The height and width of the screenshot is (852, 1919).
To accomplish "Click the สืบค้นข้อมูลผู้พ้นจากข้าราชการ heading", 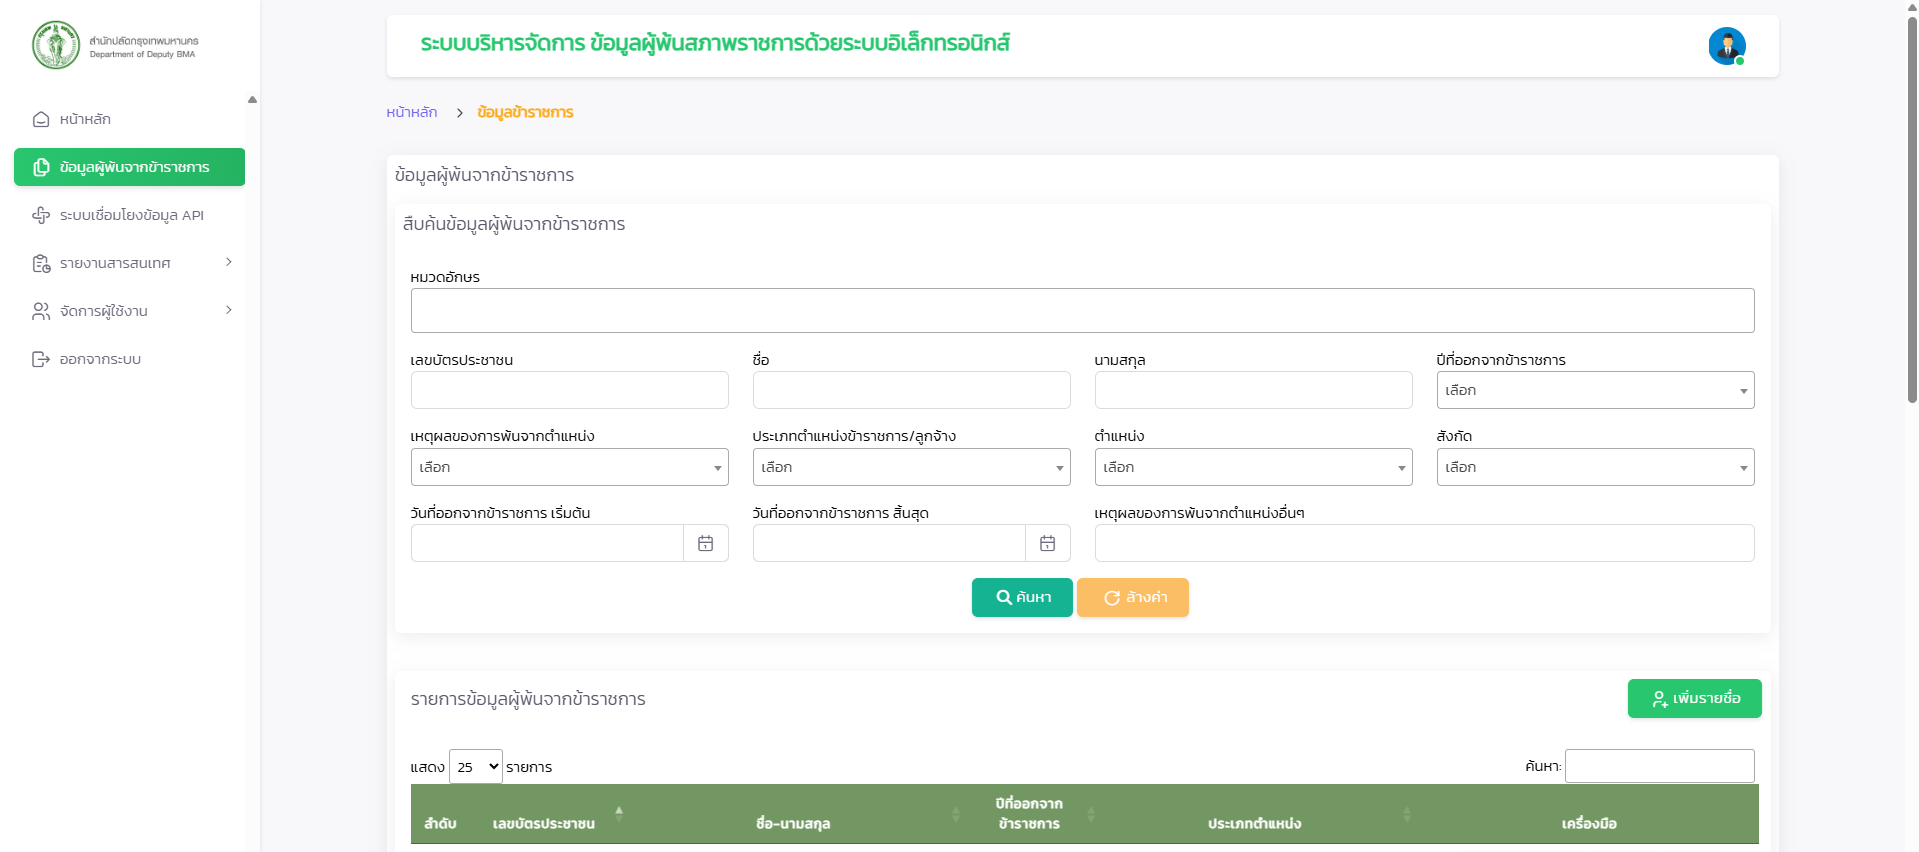I will point(514,224).
